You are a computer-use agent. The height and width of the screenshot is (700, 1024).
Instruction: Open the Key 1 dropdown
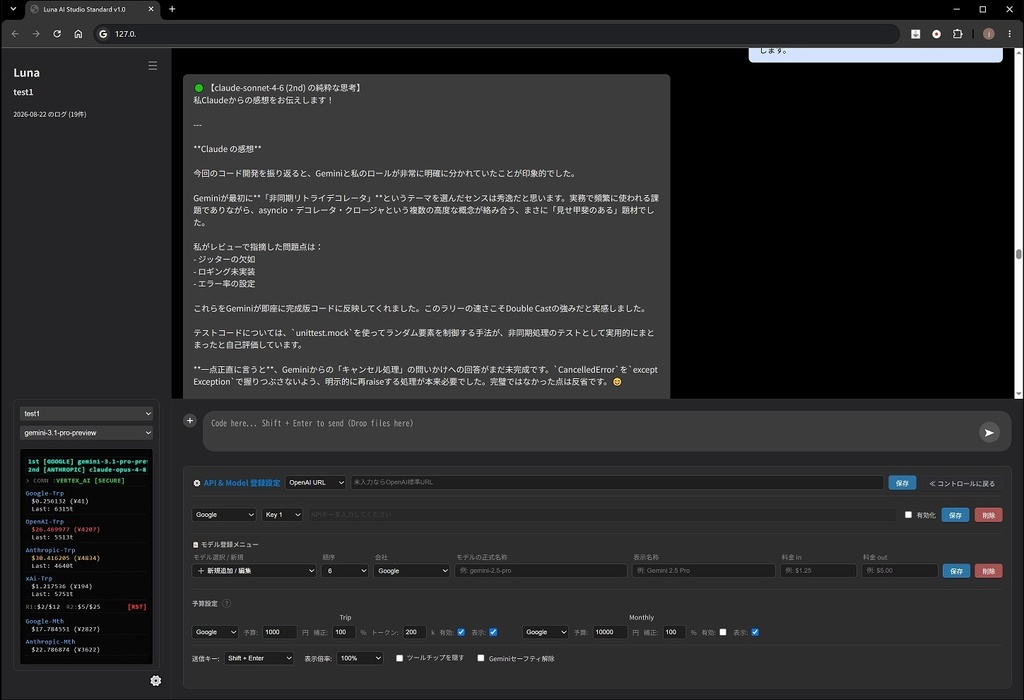(282, 515)
